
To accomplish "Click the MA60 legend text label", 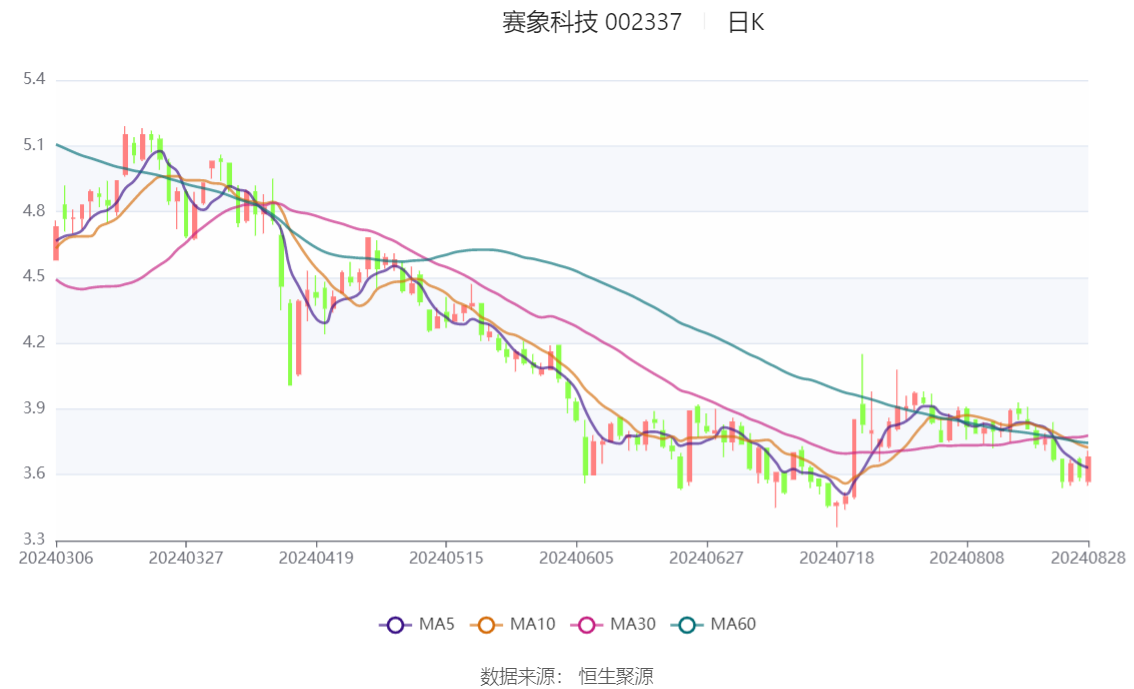I will pos(733,624).
